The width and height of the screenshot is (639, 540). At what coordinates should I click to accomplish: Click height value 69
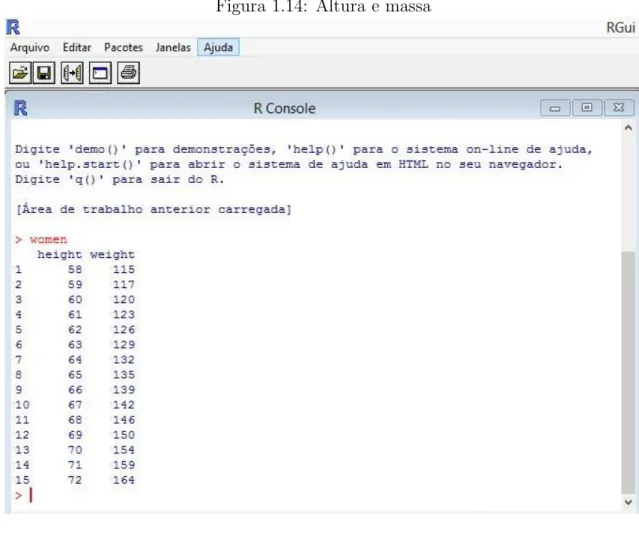(x=75, y=435)
